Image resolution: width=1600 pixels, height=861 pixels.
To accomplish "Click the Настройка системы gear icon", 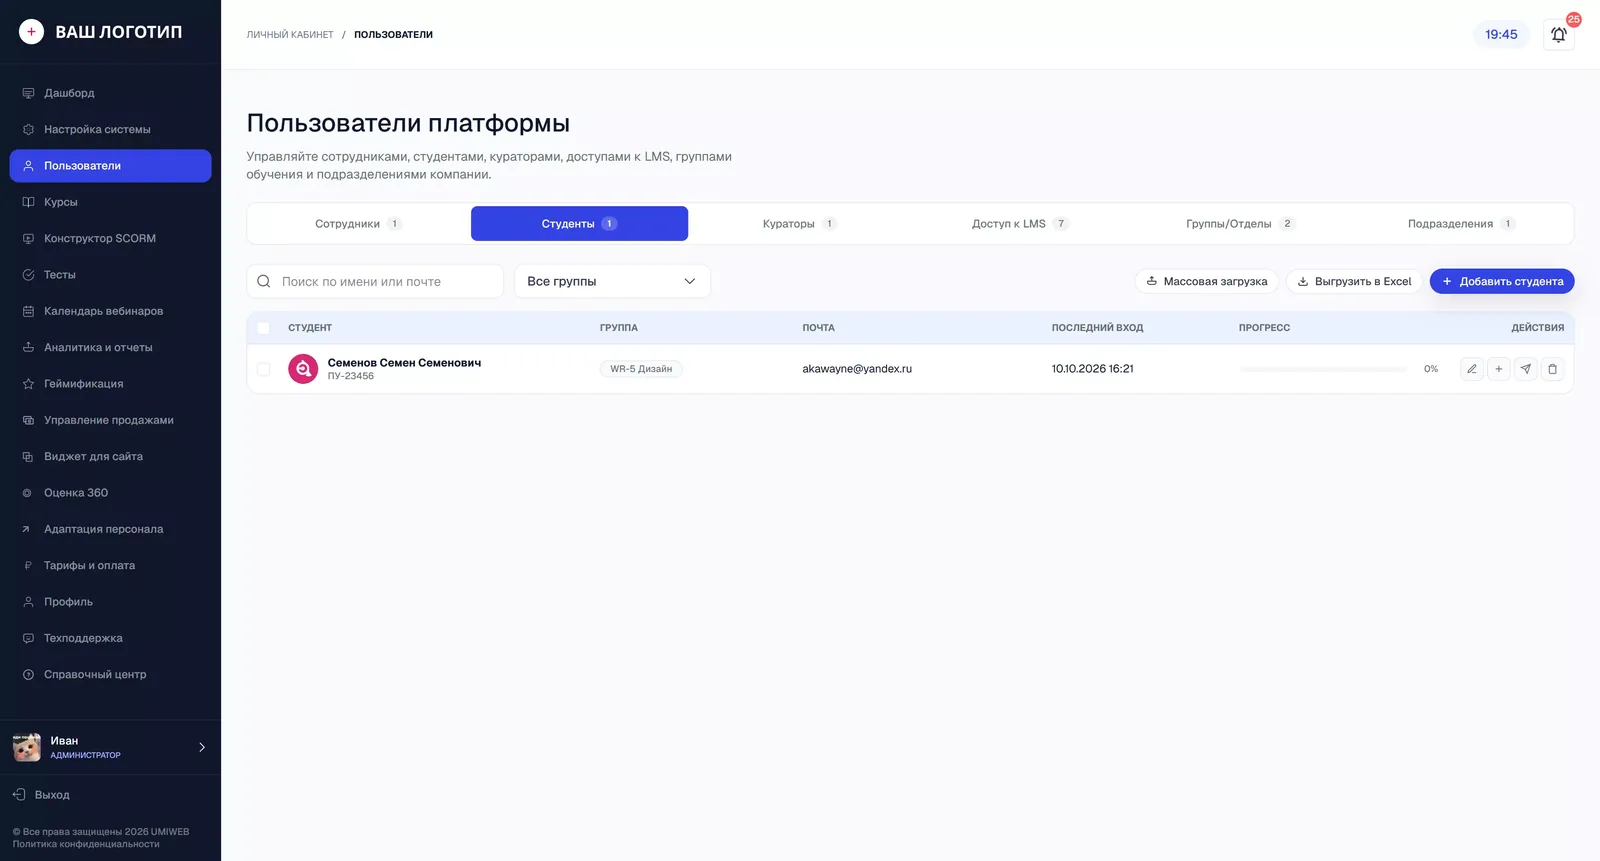I will 28,130.
